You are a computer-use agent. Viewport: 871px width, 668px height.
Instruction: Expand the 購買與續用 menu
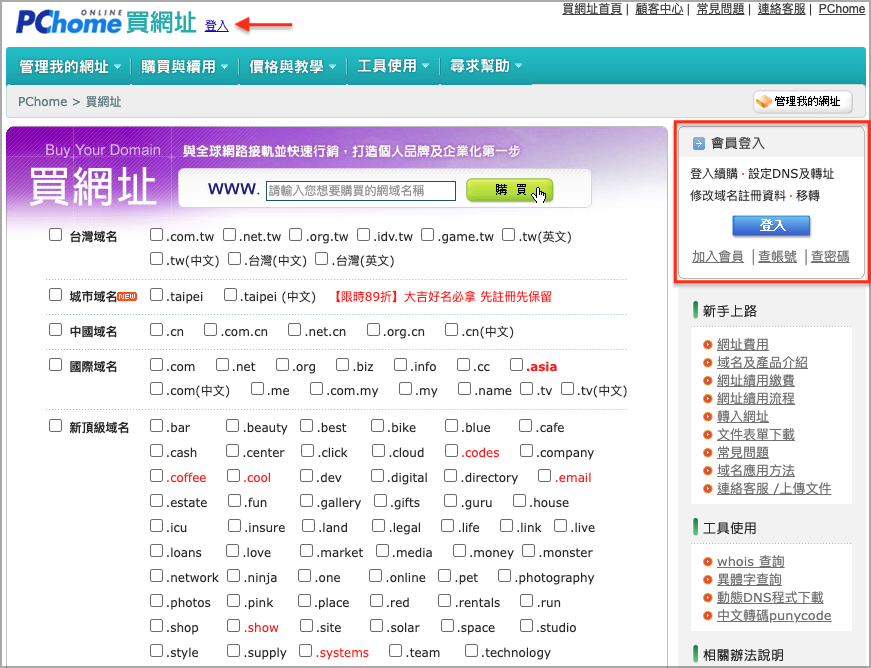click(184, 67)
